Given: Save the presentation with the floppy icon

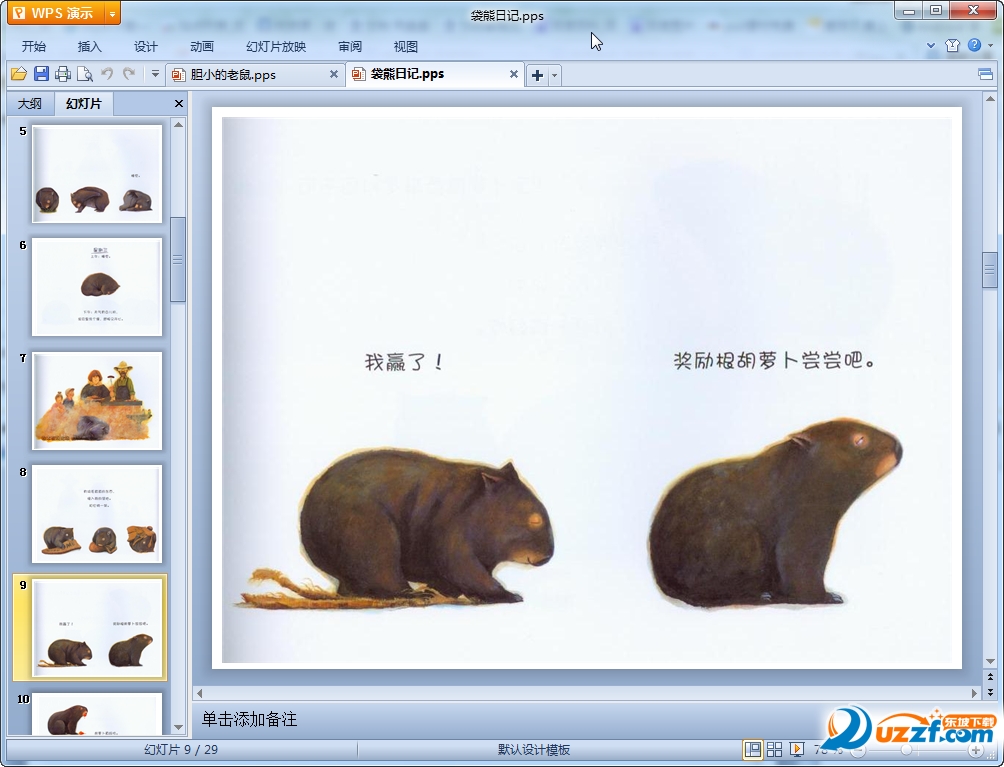Looking at the screenshot, I should click(41, 74).
